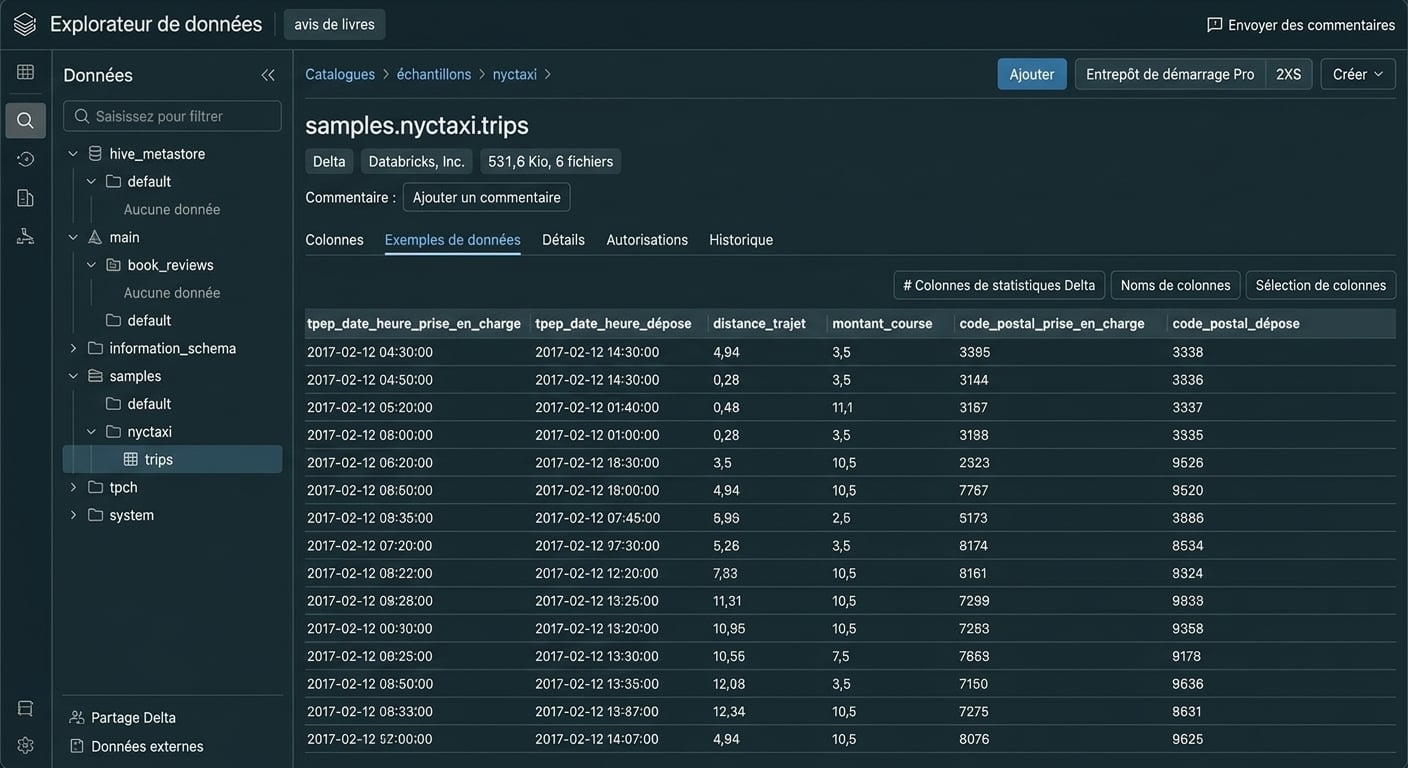Expand the information_schema node

click(72, 348)
